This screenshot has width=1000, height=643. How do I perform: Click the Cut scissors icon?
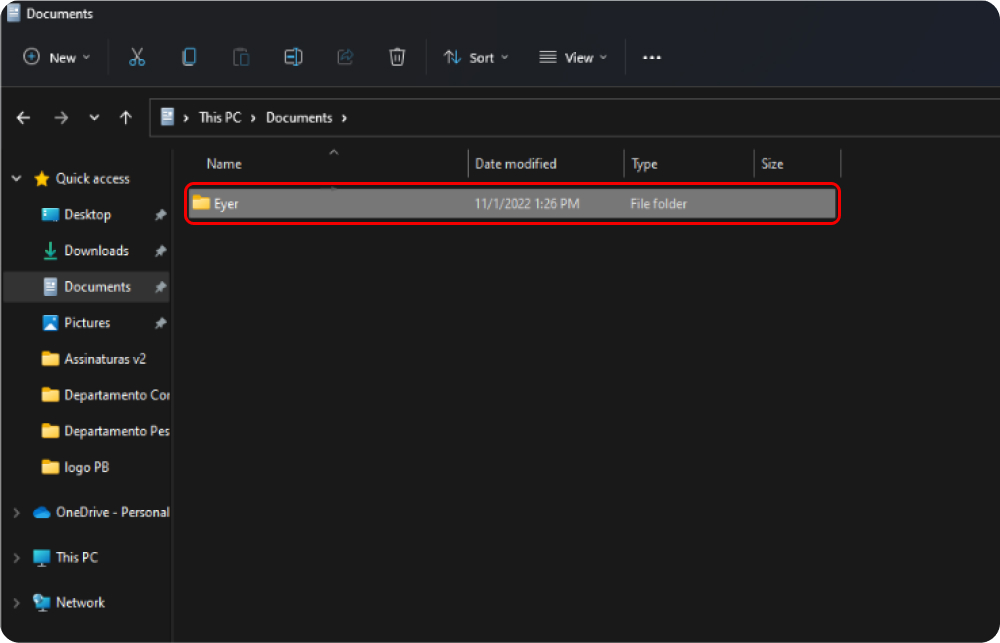137,57
